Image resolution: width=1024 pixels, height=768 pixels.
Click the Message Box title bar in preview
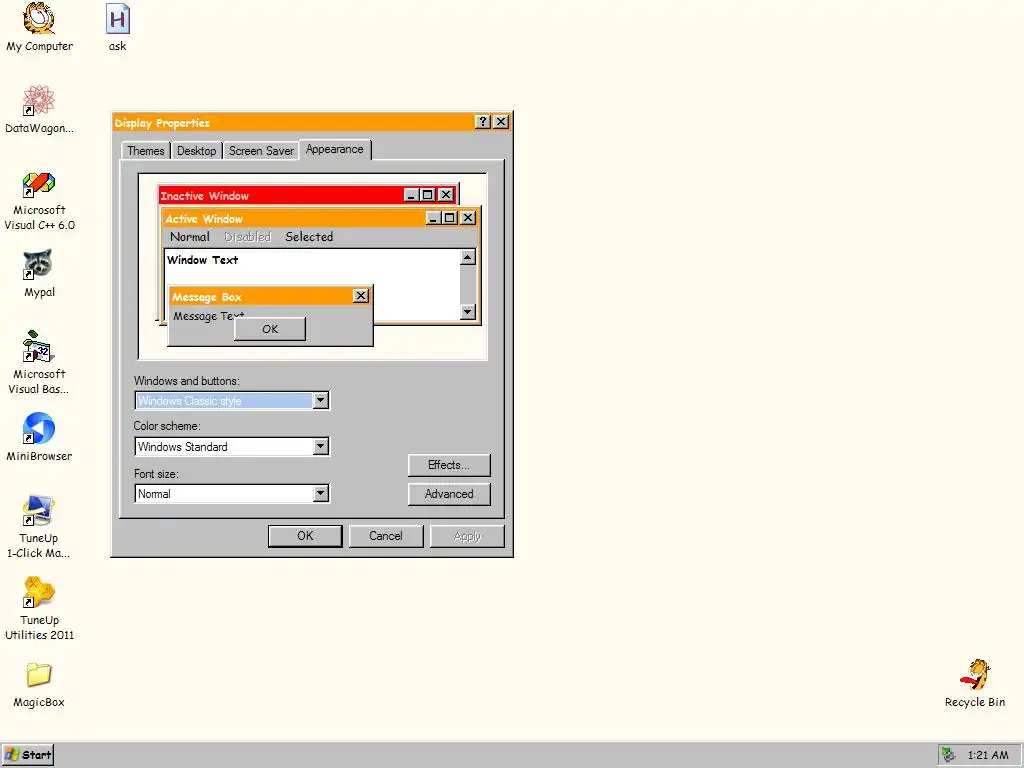(x=261, y=296)
